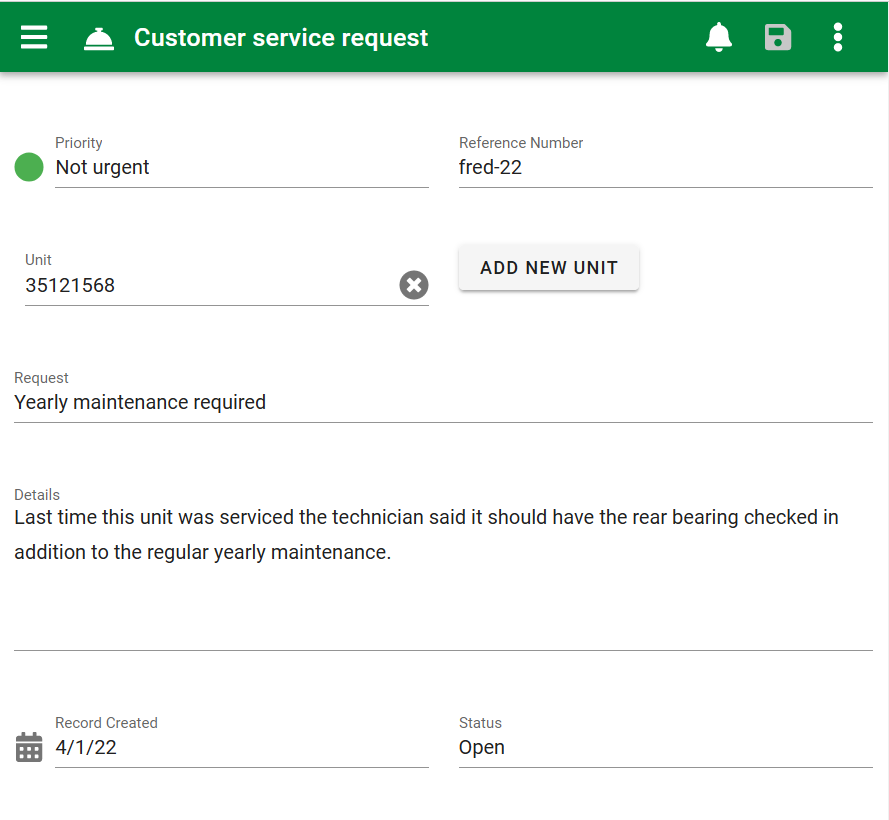Click the Unit label above the unit field

click(38, 260)
